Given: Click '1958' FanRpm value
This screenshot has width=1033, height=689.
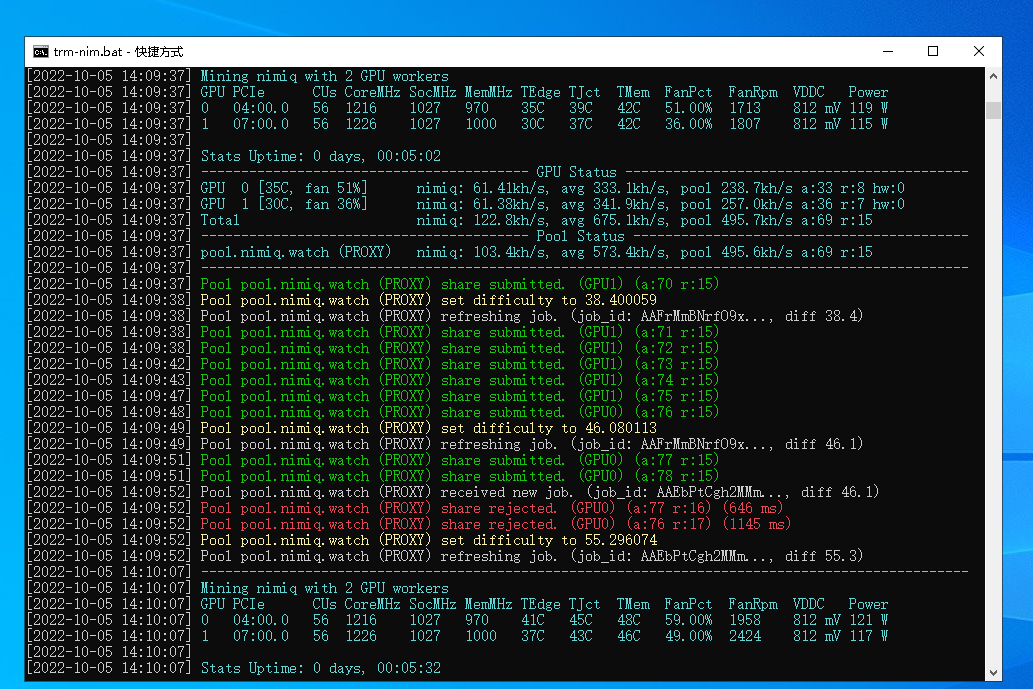Looking at the screenshot, I should (x=745, y=620).
